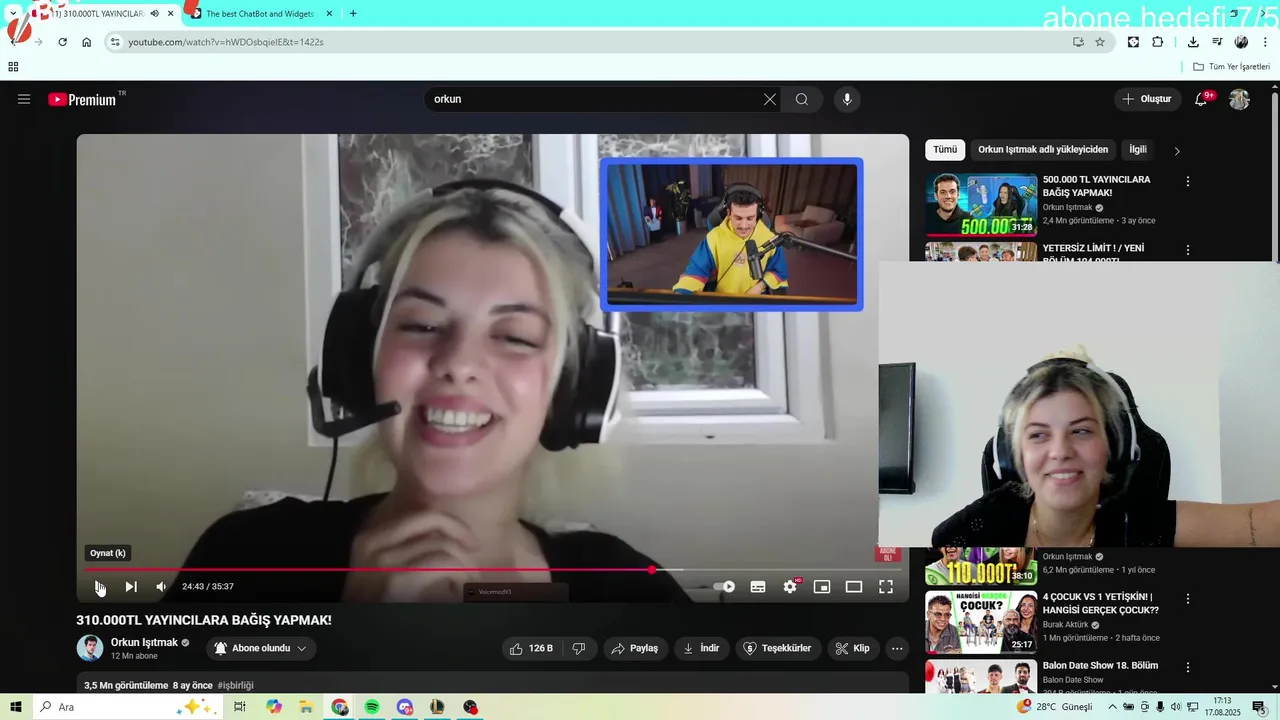Open Chrome media controls icon
The image size is (1280, 720).
pyautogui.click(x=1217, y=42)
